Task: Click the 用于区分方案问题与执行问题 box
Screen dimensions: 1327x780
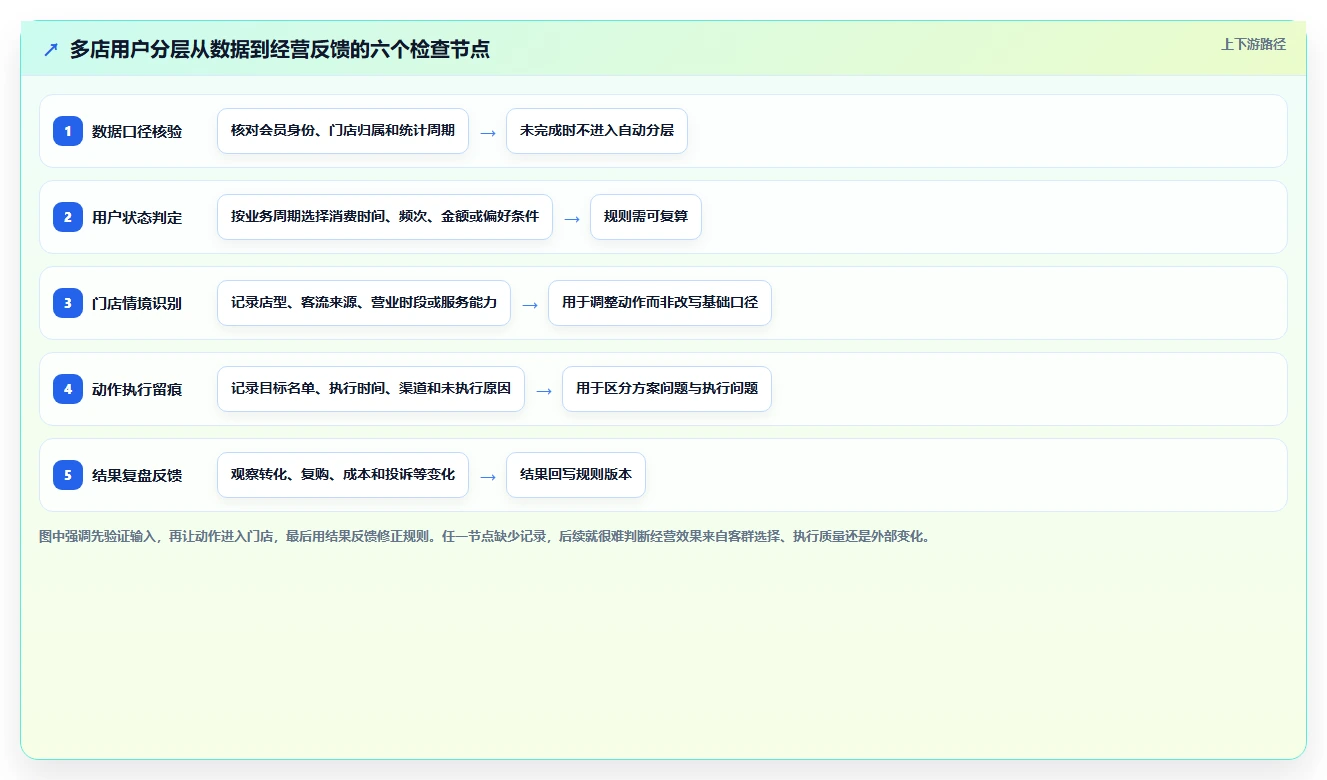Action: (667, 389)
